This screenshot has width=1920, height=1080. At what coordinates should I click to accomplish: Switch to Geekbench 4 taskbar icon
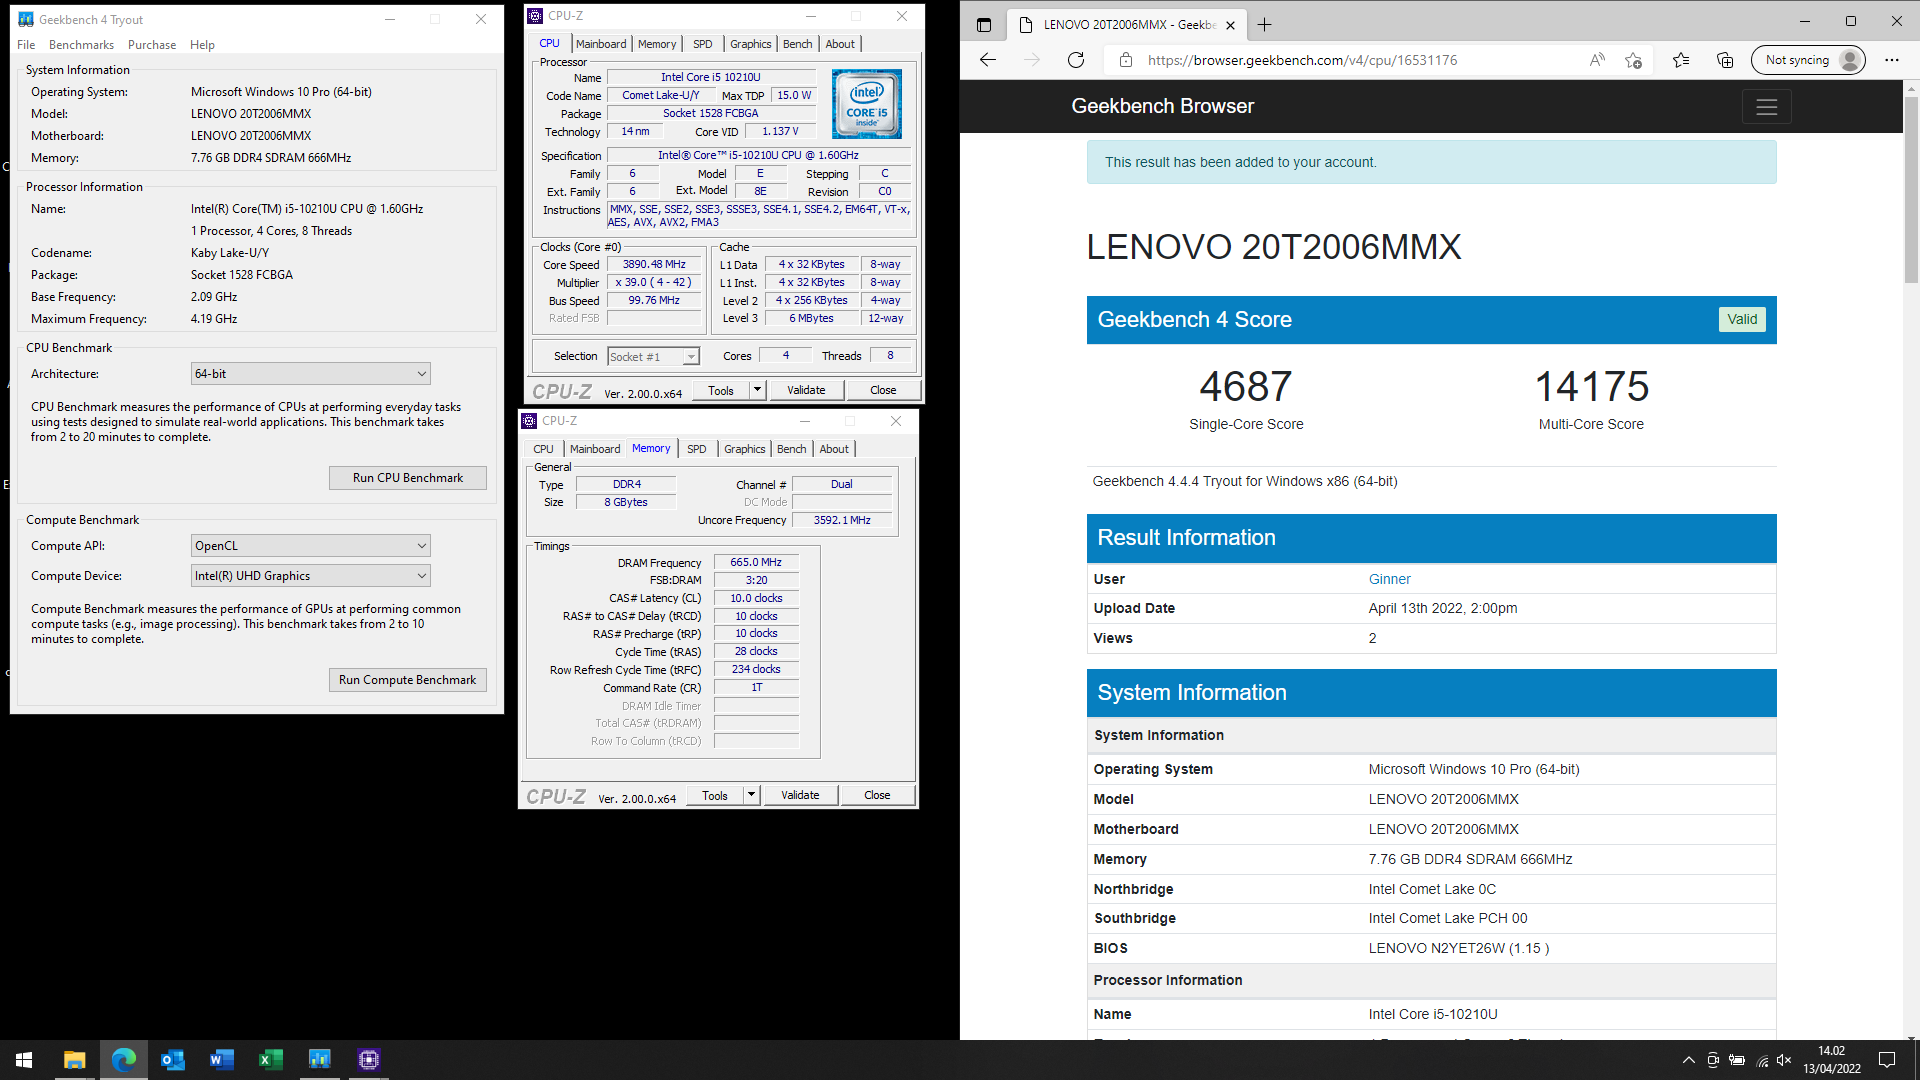click(x=320, y=1060)
